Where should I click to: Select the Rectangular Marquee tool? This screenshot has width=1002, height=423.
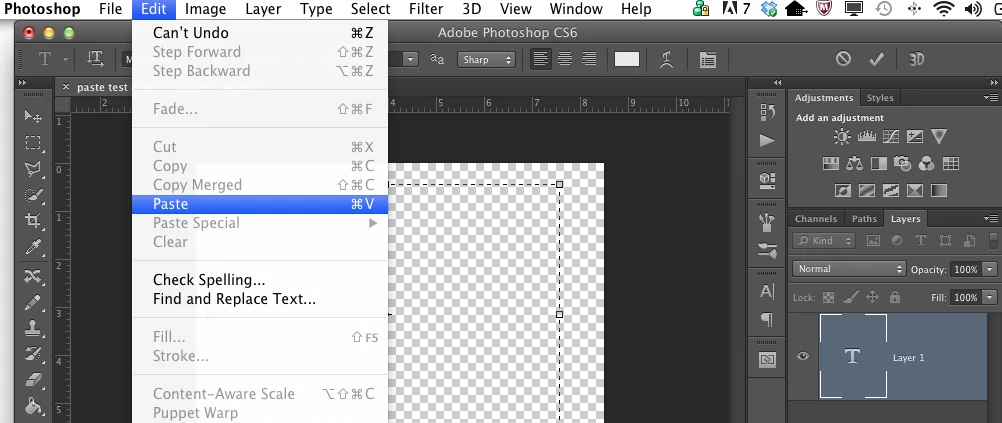(x=33, y=142)
